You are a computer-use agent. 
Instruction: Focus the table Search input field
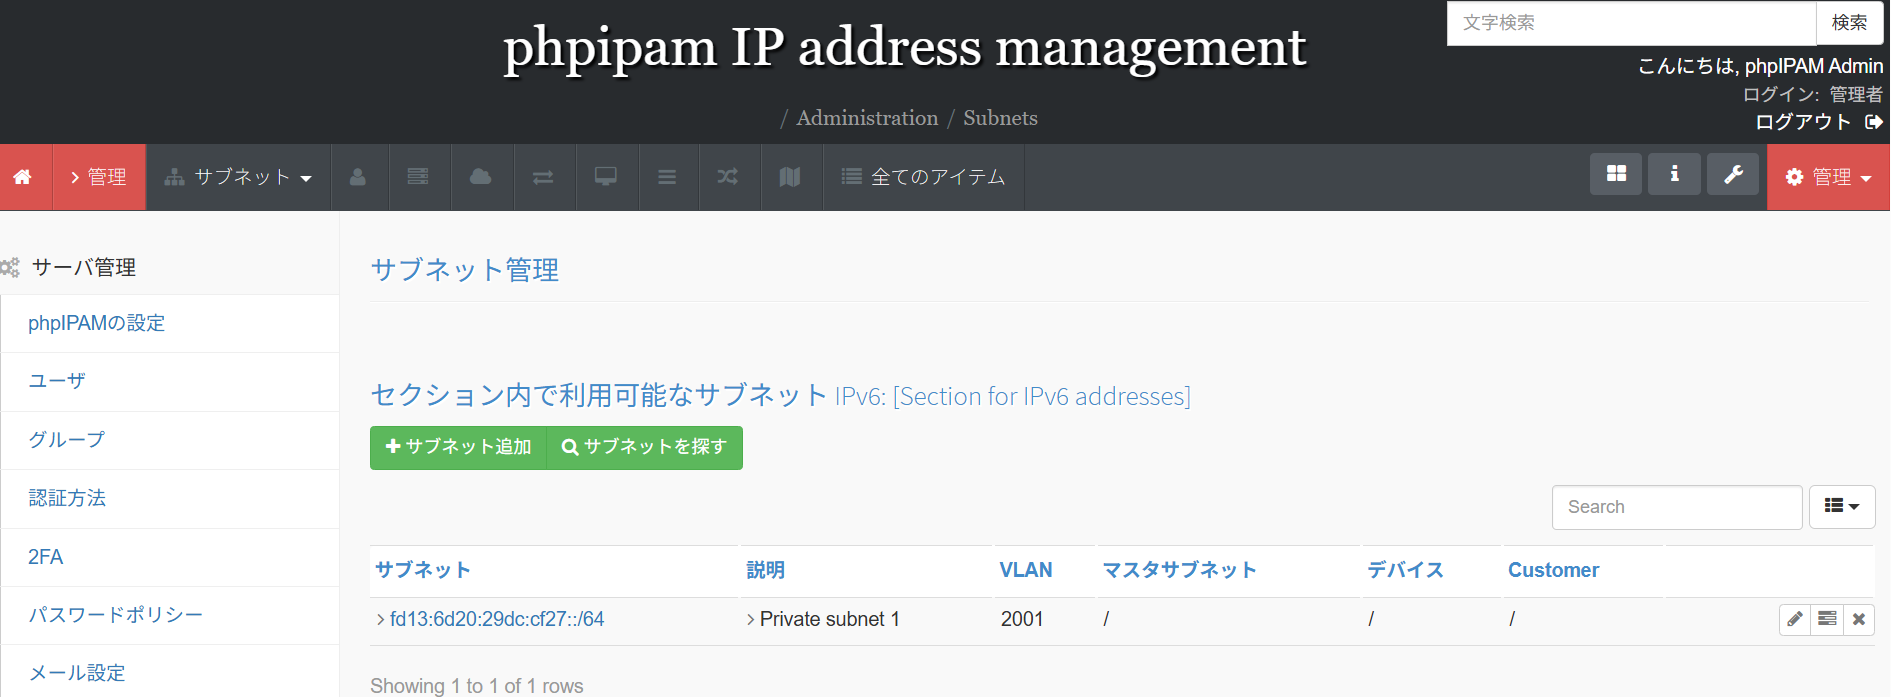click(x=1677, y=507)
